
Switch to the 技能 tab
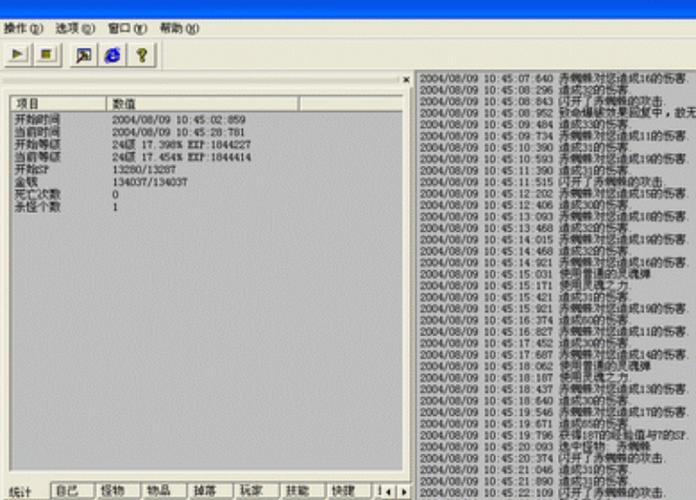click(x=298, y=491)
